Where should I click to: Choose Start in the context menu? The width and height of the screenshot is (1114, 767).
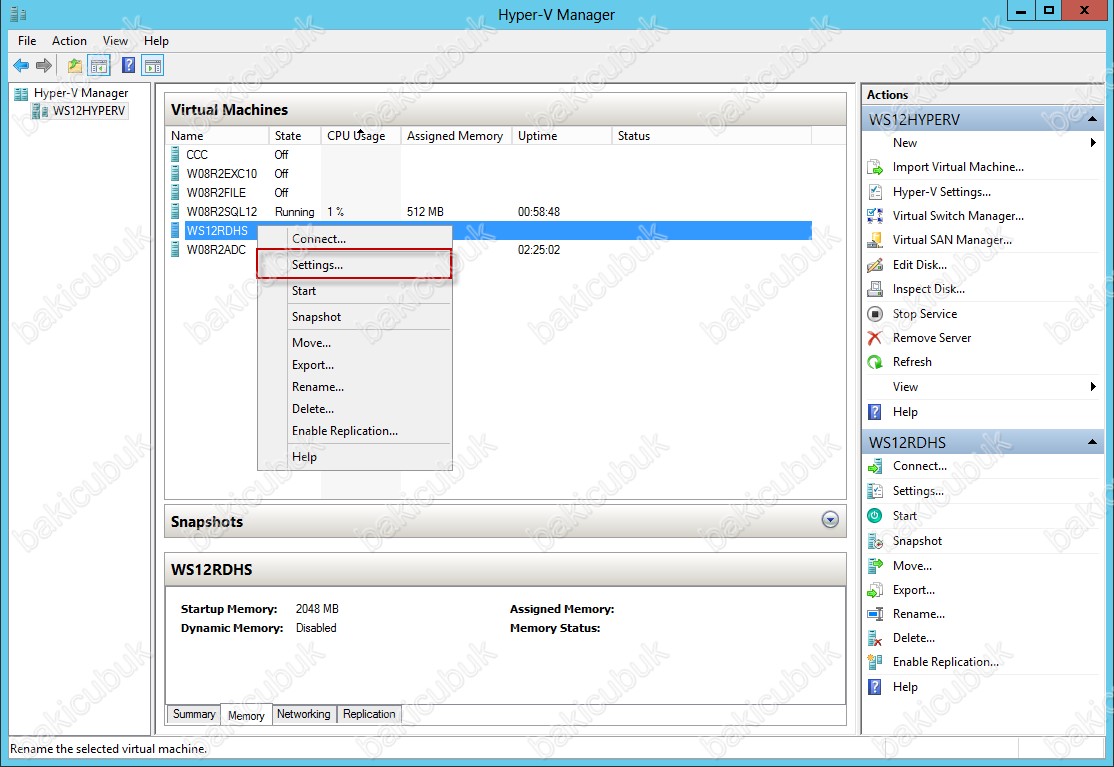click(354, 291)
